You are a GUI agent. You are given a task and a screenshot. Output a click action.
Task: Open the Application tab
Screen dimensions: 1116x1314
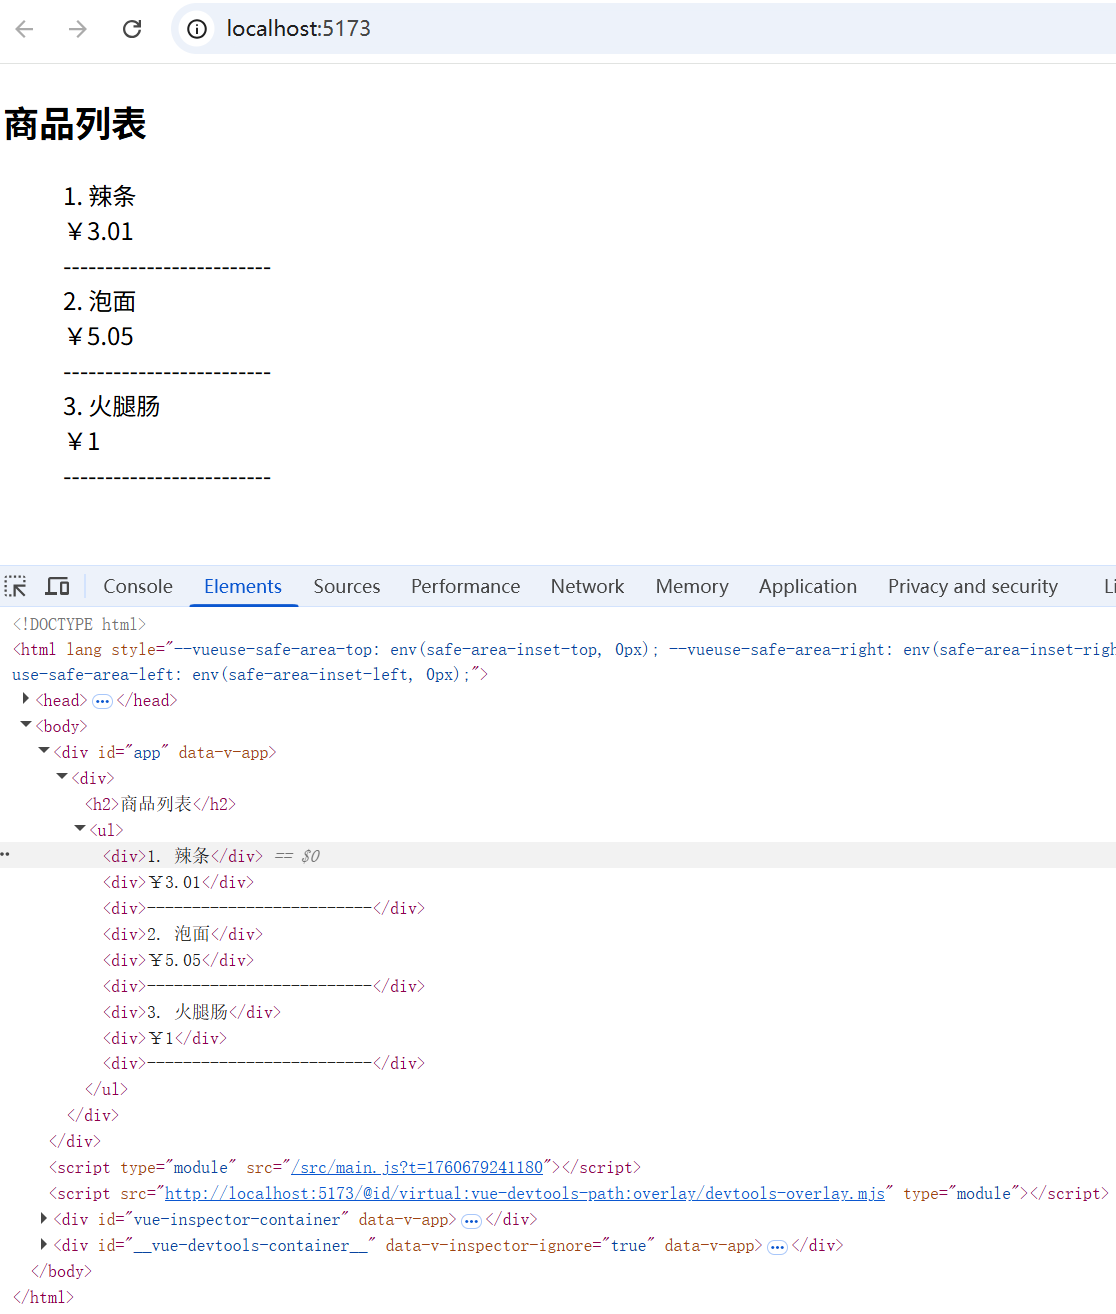[808, 587]
